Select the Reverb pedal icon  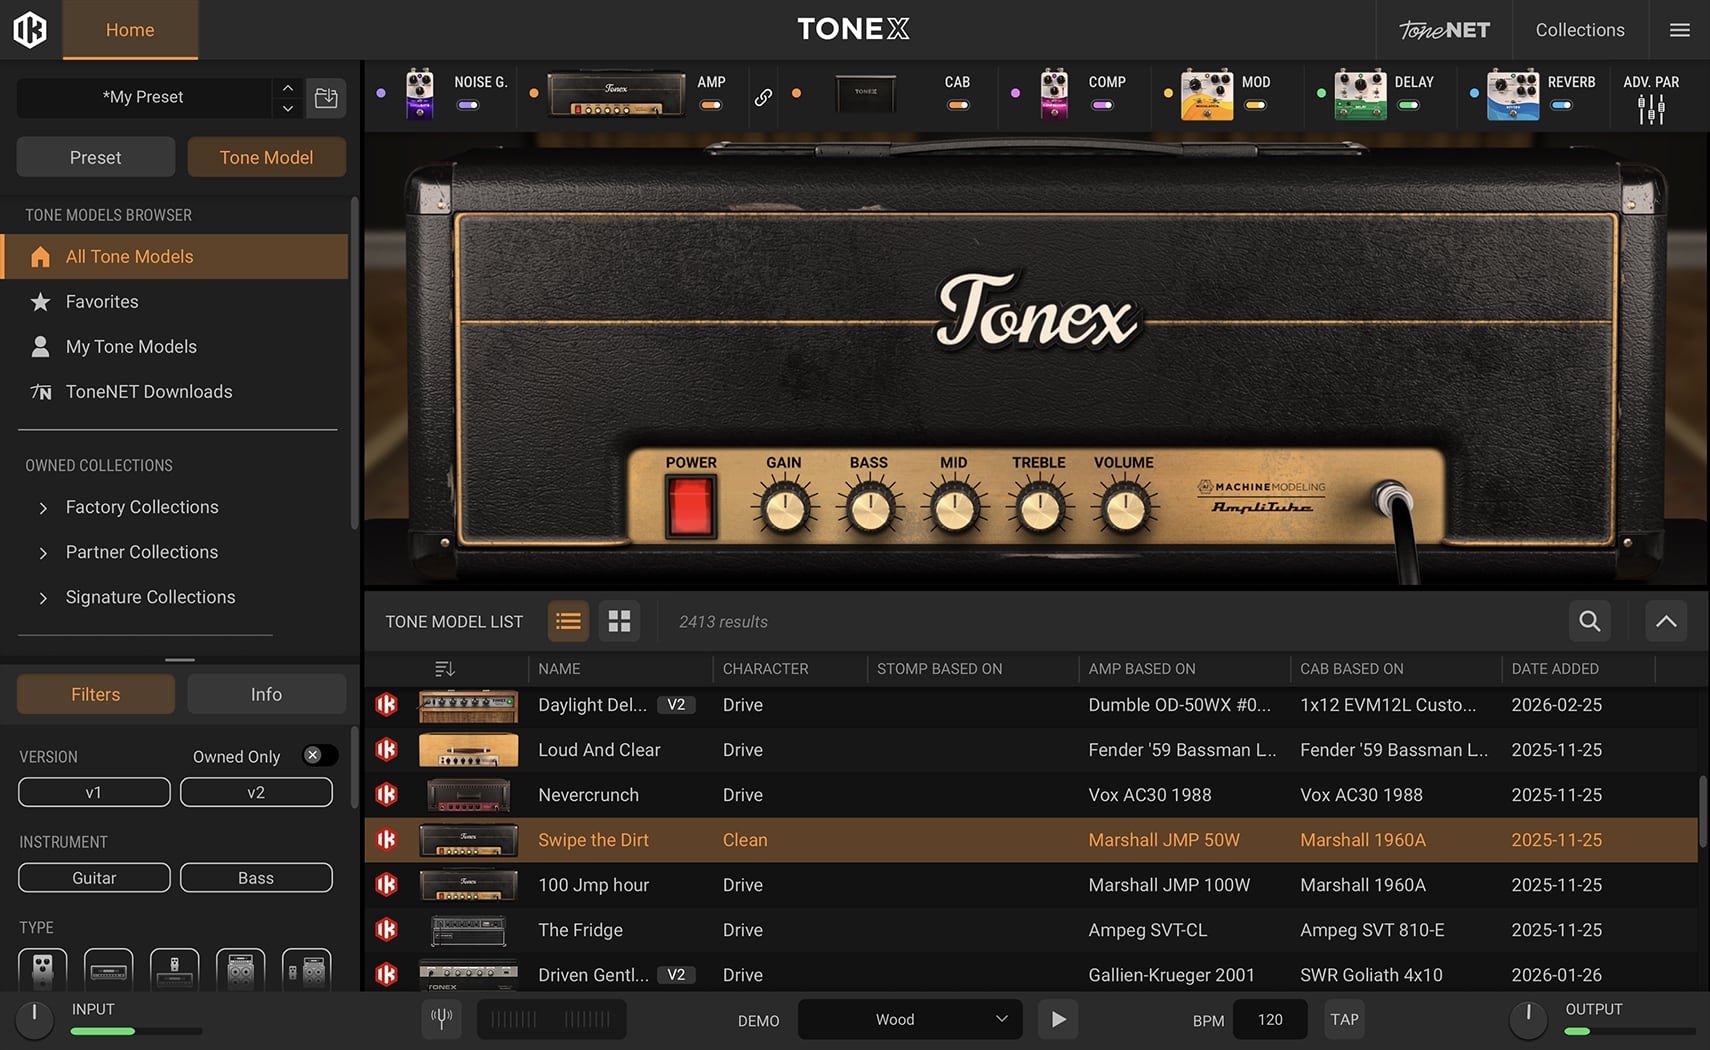(1513, 95)
